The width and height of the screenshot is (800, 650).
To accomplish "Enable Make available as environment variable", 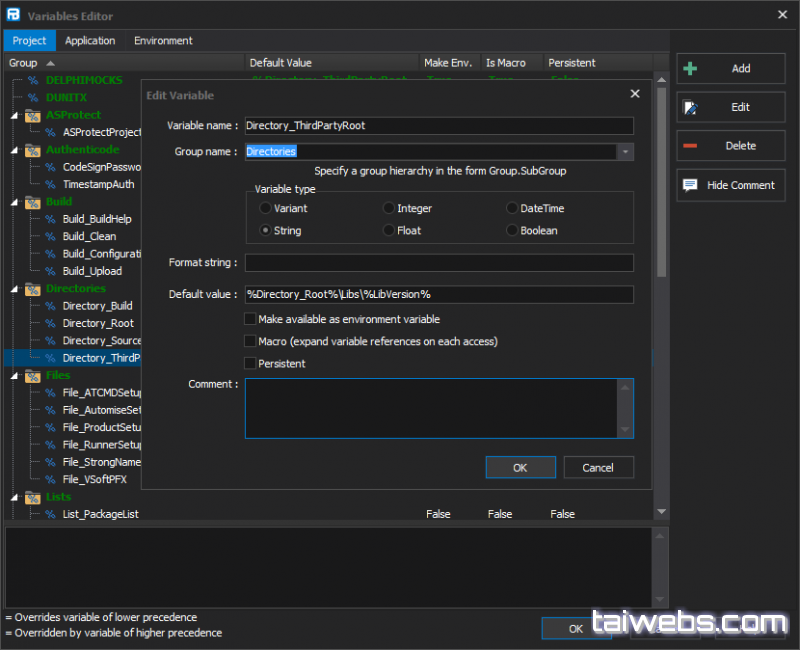I will pyautogui.click(x=250, y=320).
